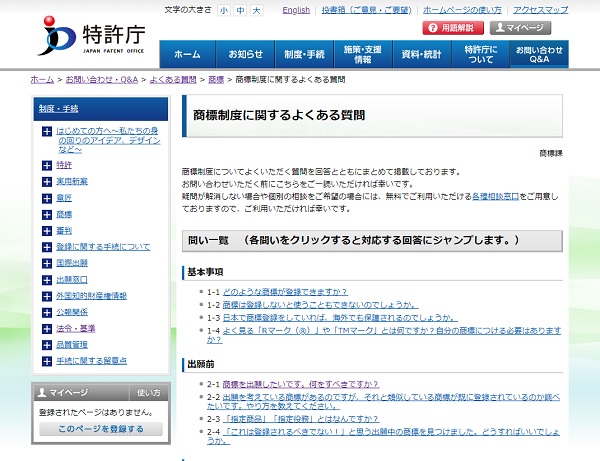
Task: Click the Japan Patent Office logo
Action: pyautogui.click(x=91, y=36)
